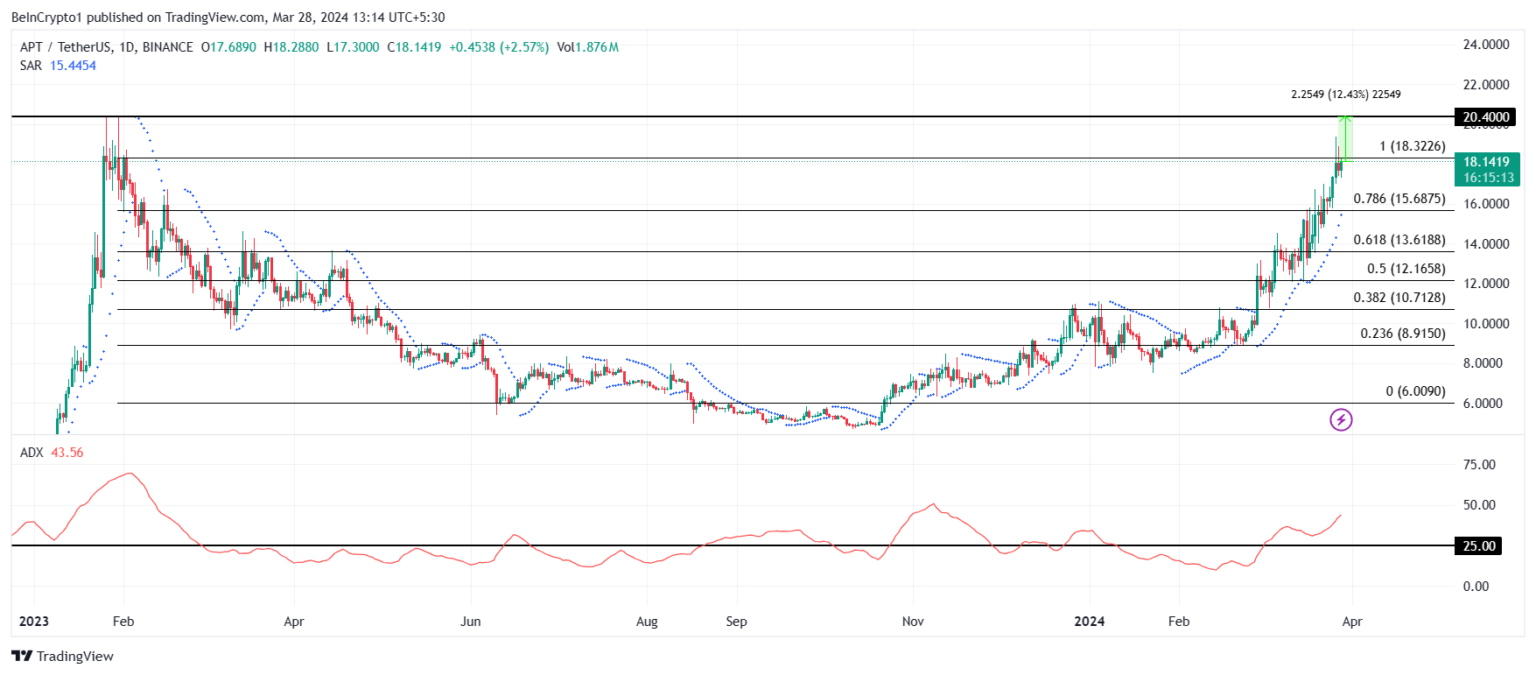
Task: Select the 0.382 (10.7128) Fibonacci label
Action: click(1399, 298)
